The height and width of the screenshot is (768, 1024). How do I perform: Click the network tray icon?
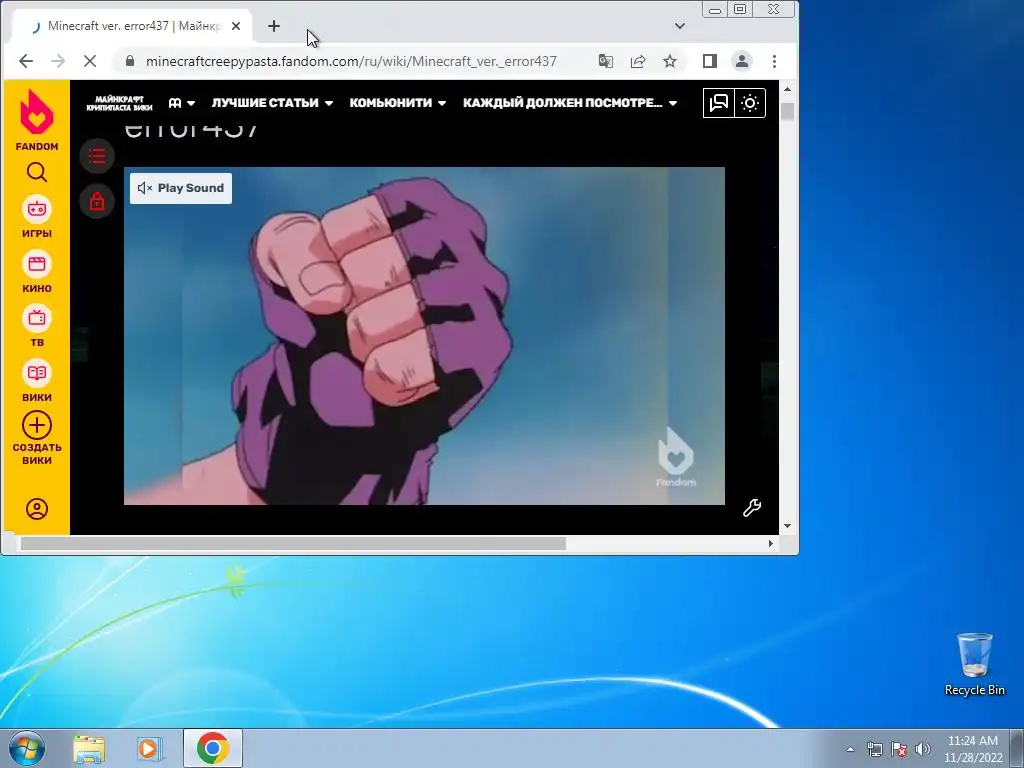tap(874, 749)
